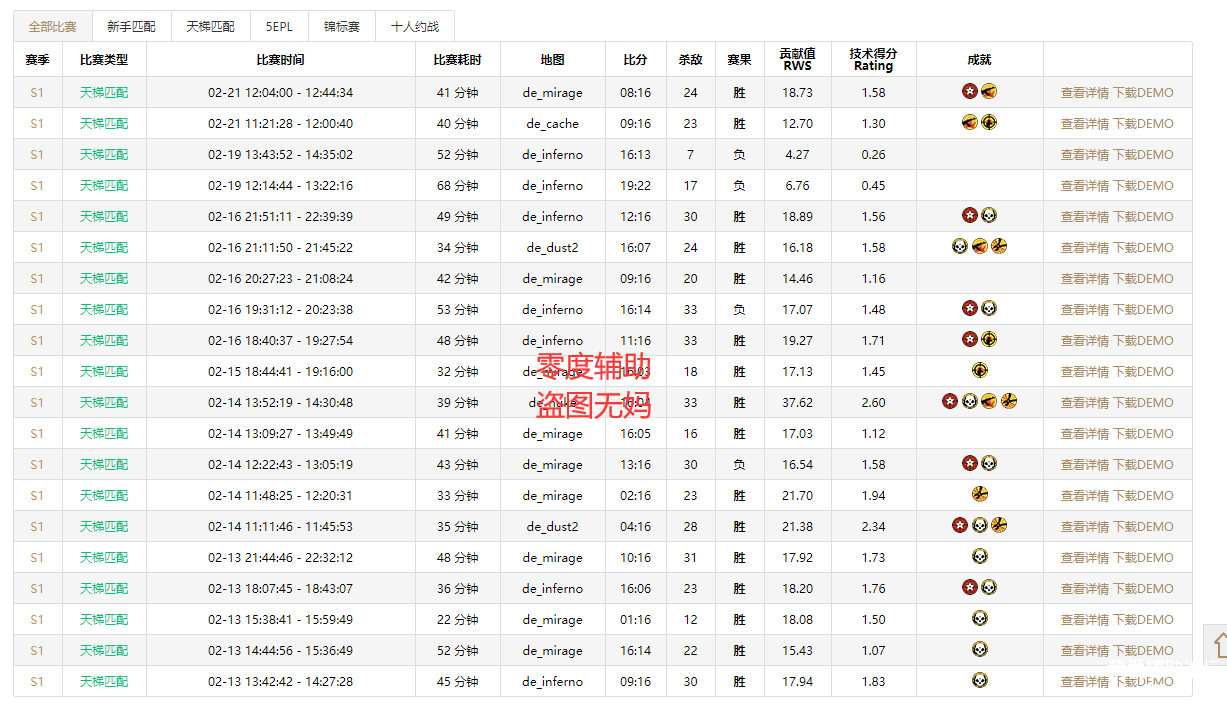Image resolution: width=1227 pixels, height=704 pixels.
Task: Click gun badge in 02-21 12:04:00 row
Action: 989,92
